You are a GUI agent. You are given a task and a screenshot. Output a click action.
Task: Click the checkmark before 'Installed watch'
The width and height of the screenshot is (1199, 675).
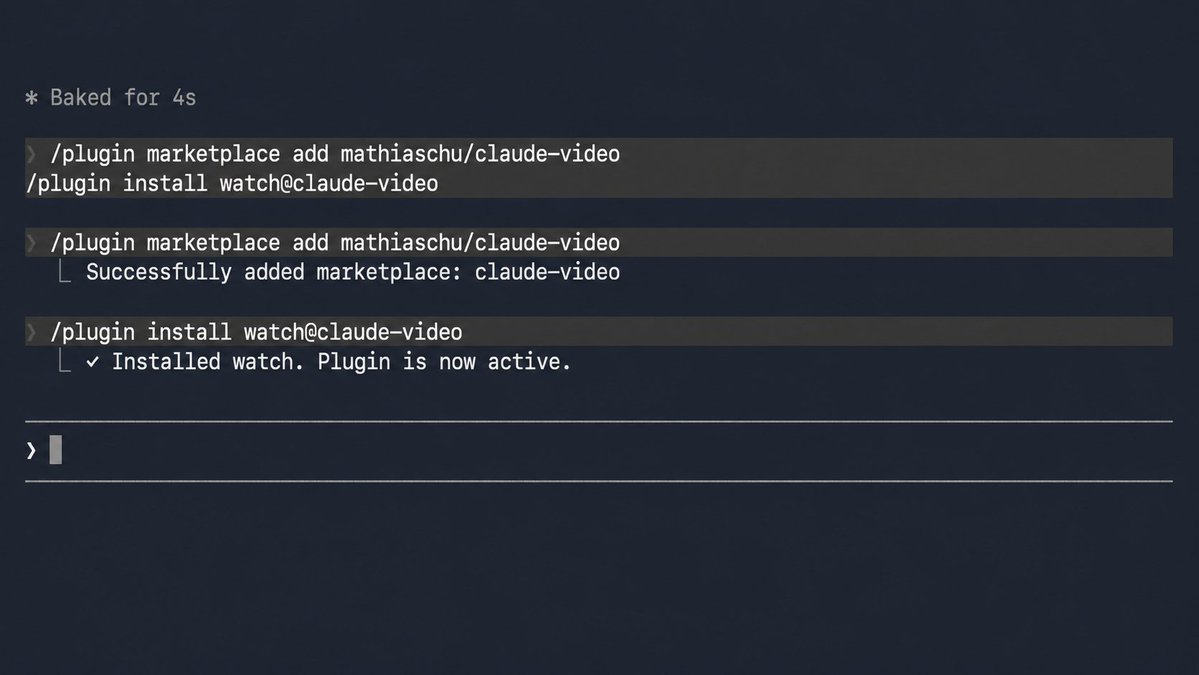(93, 362)
